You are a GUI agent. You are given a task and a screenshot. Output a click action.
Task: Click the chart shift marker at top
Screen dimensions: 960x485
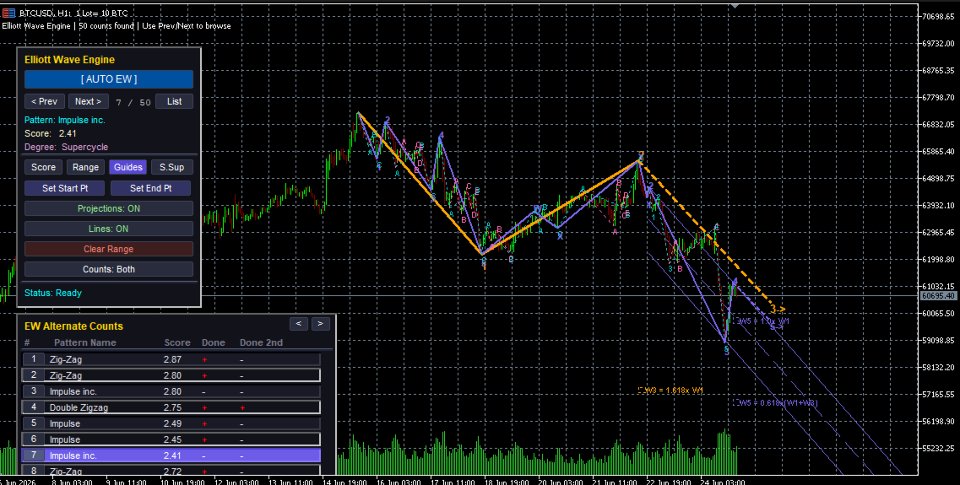pos(735,6)
